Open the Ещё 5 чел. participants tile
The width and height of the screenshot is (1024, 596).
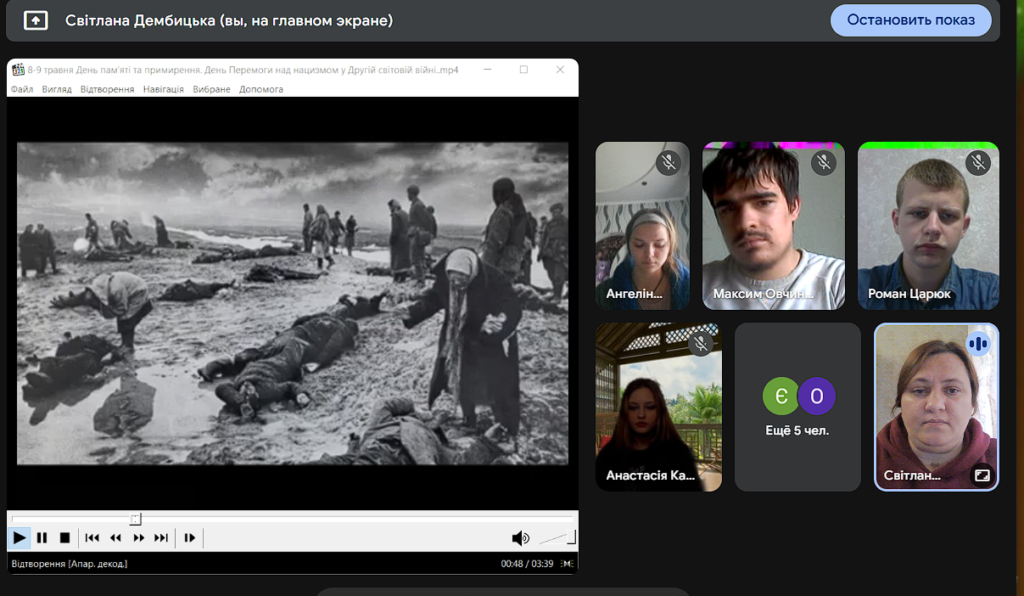click(797, 407)
